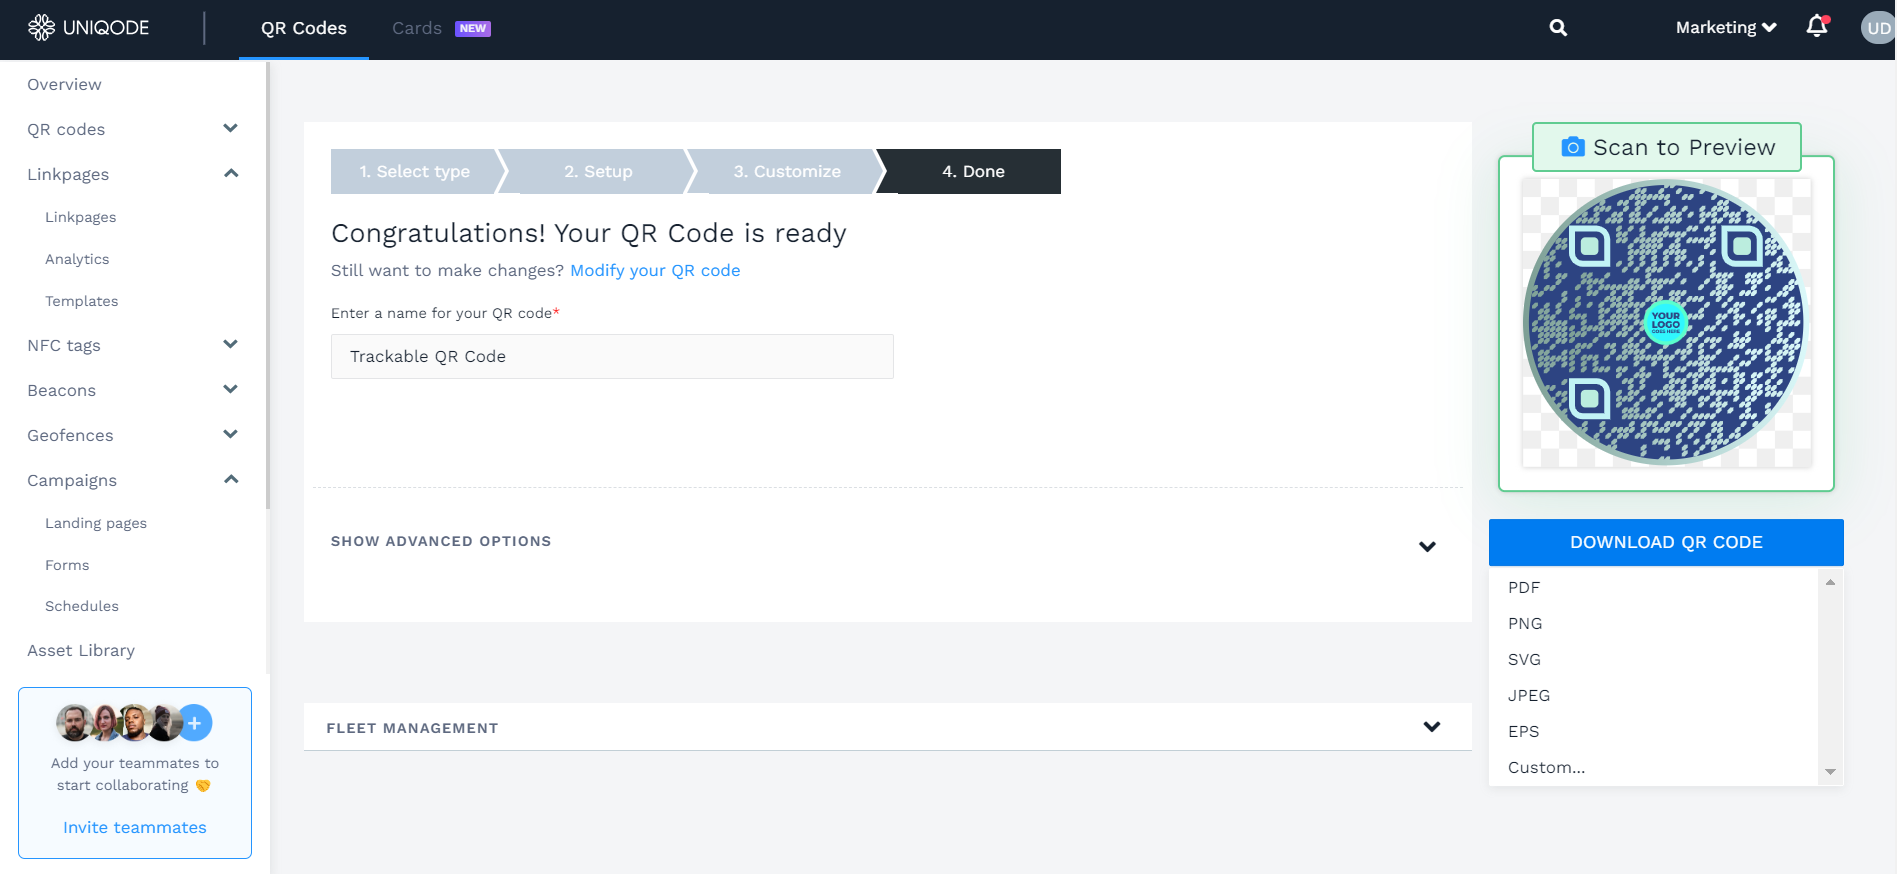The image size is (1897, 874).
Task: Open the Marketing account dropdown
Action: (1726, 28)
